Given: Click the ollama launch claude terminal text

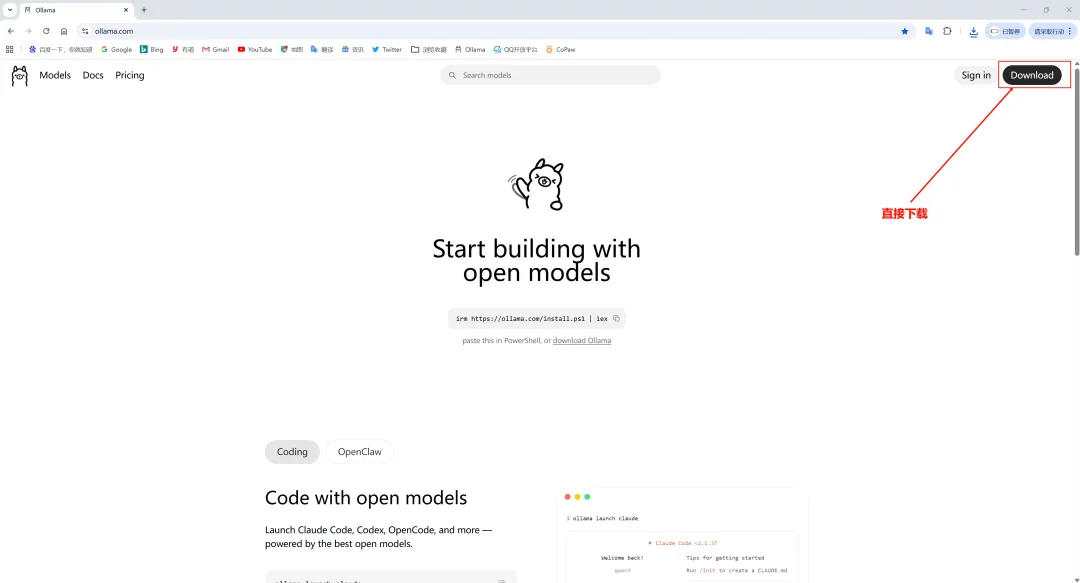Looking at the screenshot, I should [605, 518].
